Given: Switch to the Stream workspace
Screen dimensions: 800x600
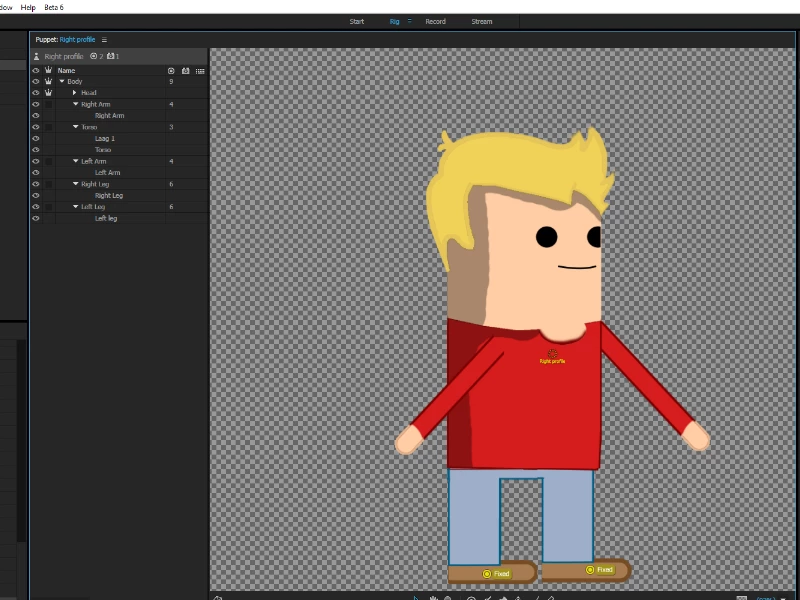Looking at the screenshot, I should (482, 21).
